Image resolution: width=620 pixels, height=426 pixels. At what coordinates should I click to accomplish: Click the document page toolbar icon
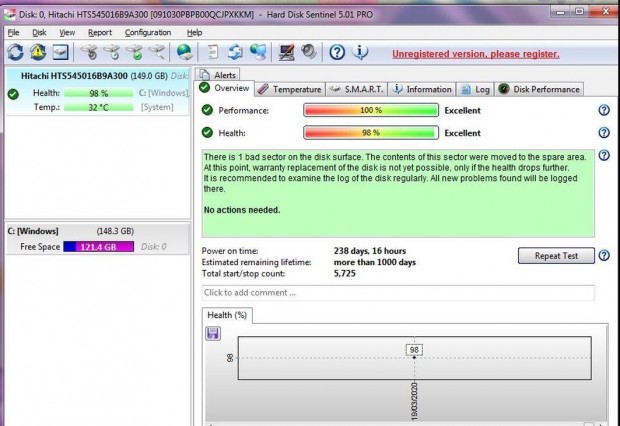213,52
